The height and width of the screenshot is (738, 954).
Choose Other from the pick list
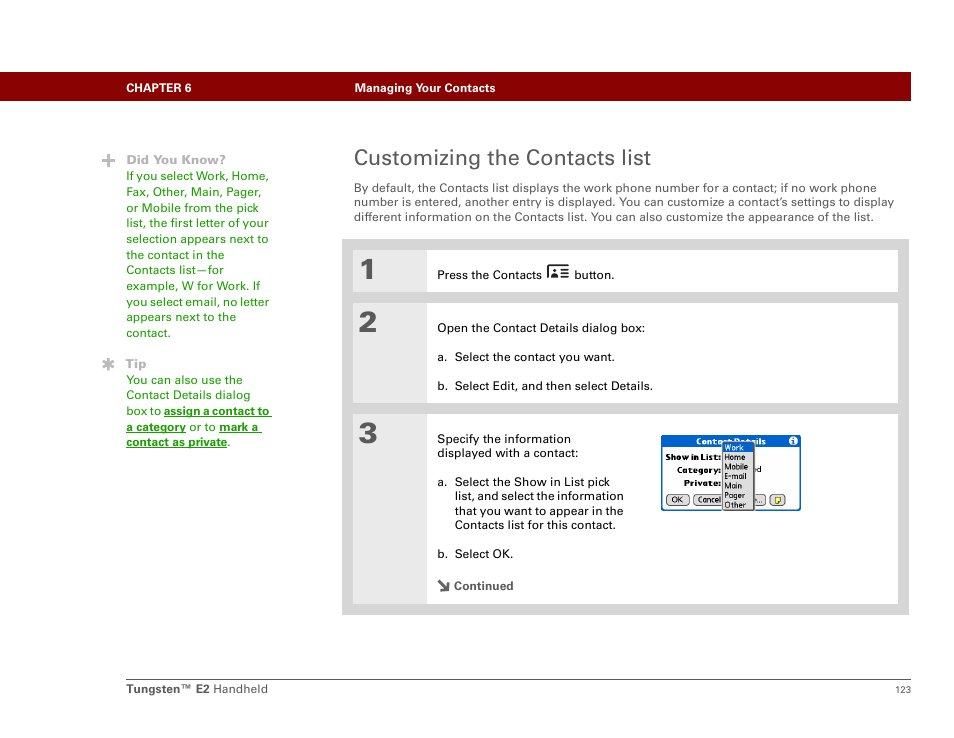click(x=738, y=505)
